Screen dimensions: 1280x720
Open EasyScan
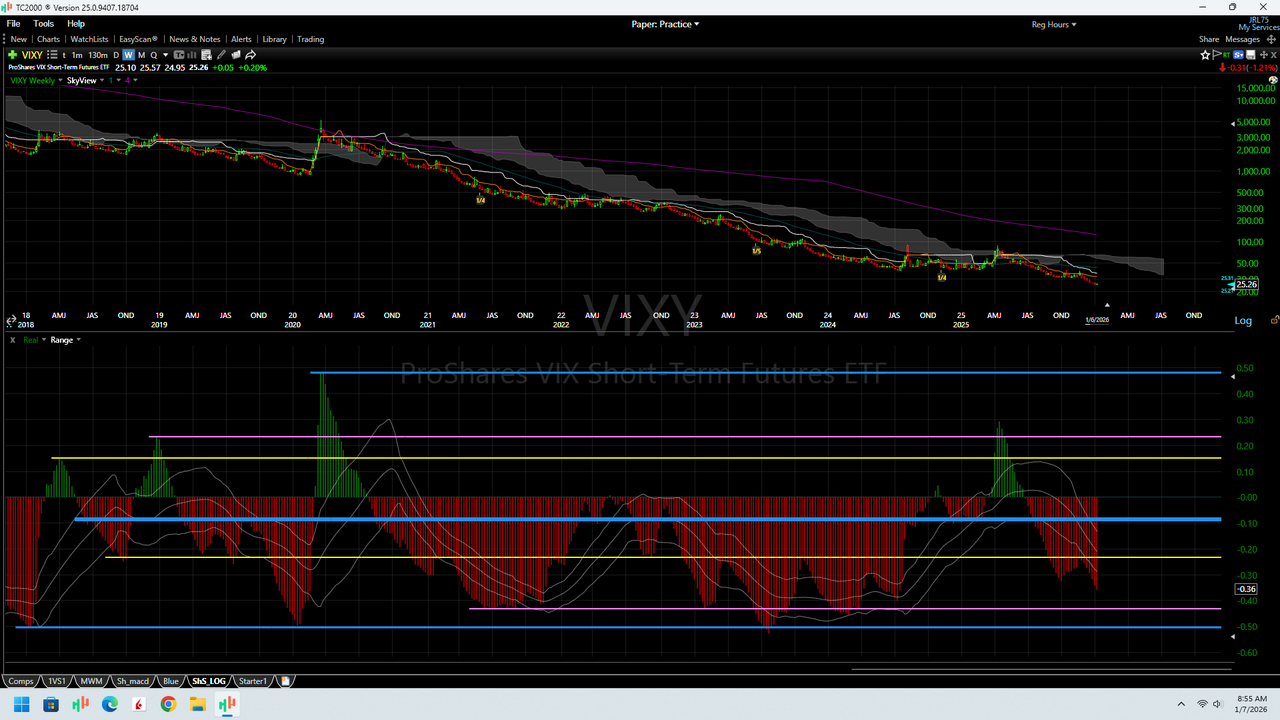pos(139,39)
